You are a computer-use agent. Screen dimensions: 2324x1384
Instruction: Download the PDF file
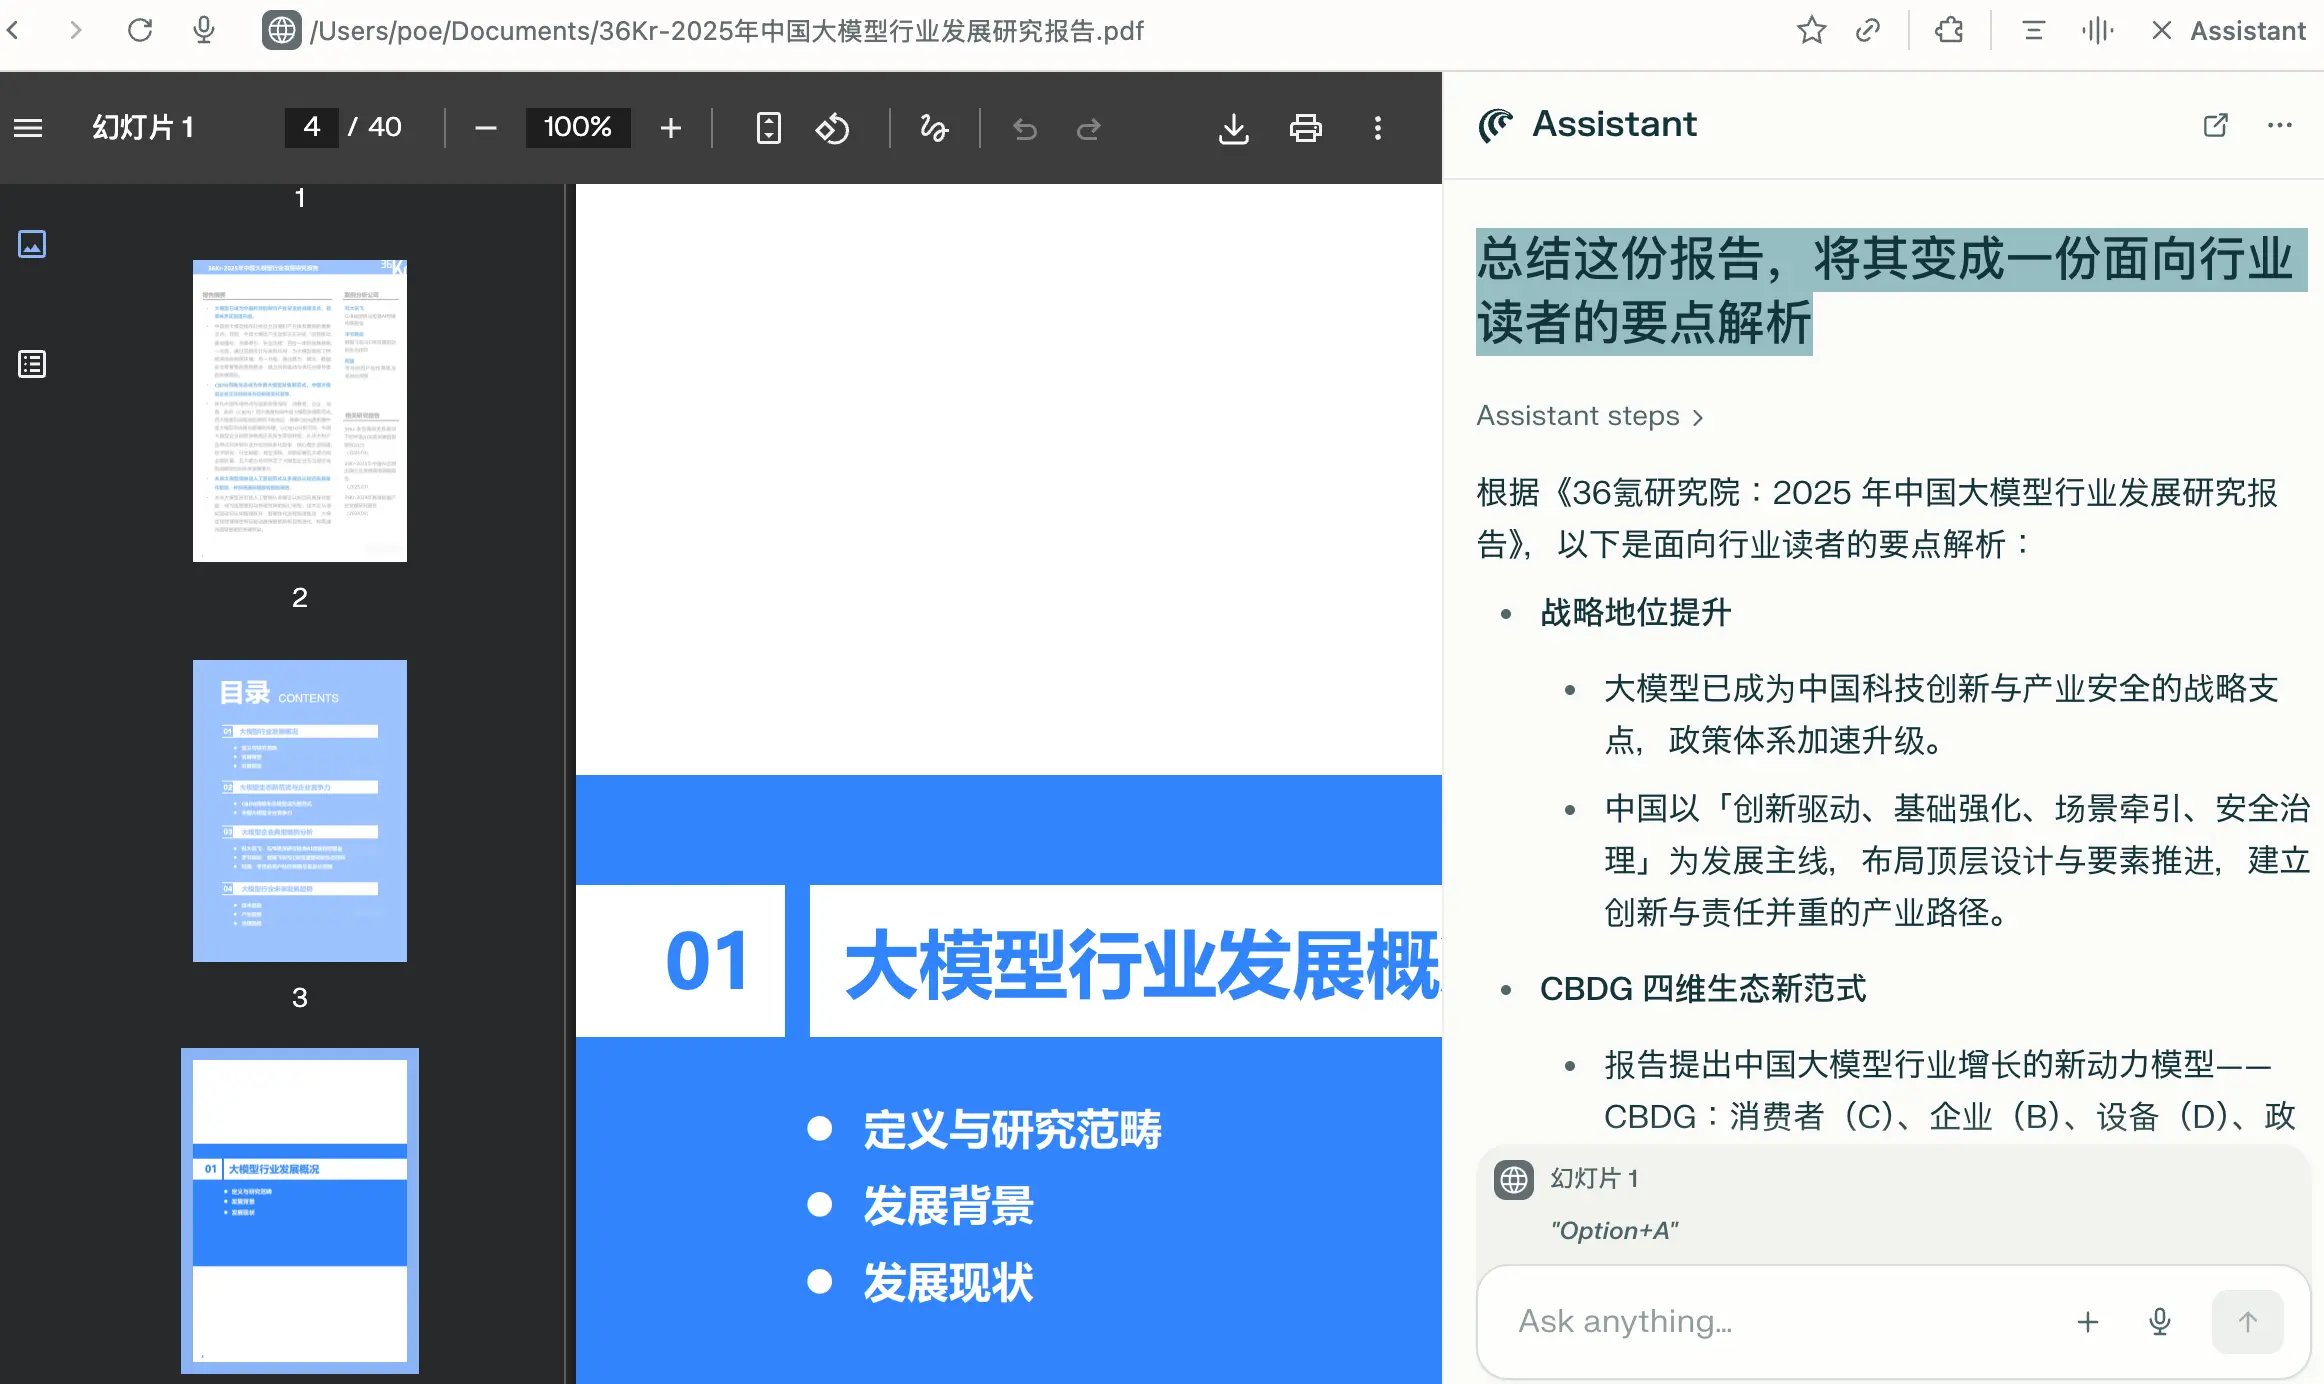pos(1234,128)
